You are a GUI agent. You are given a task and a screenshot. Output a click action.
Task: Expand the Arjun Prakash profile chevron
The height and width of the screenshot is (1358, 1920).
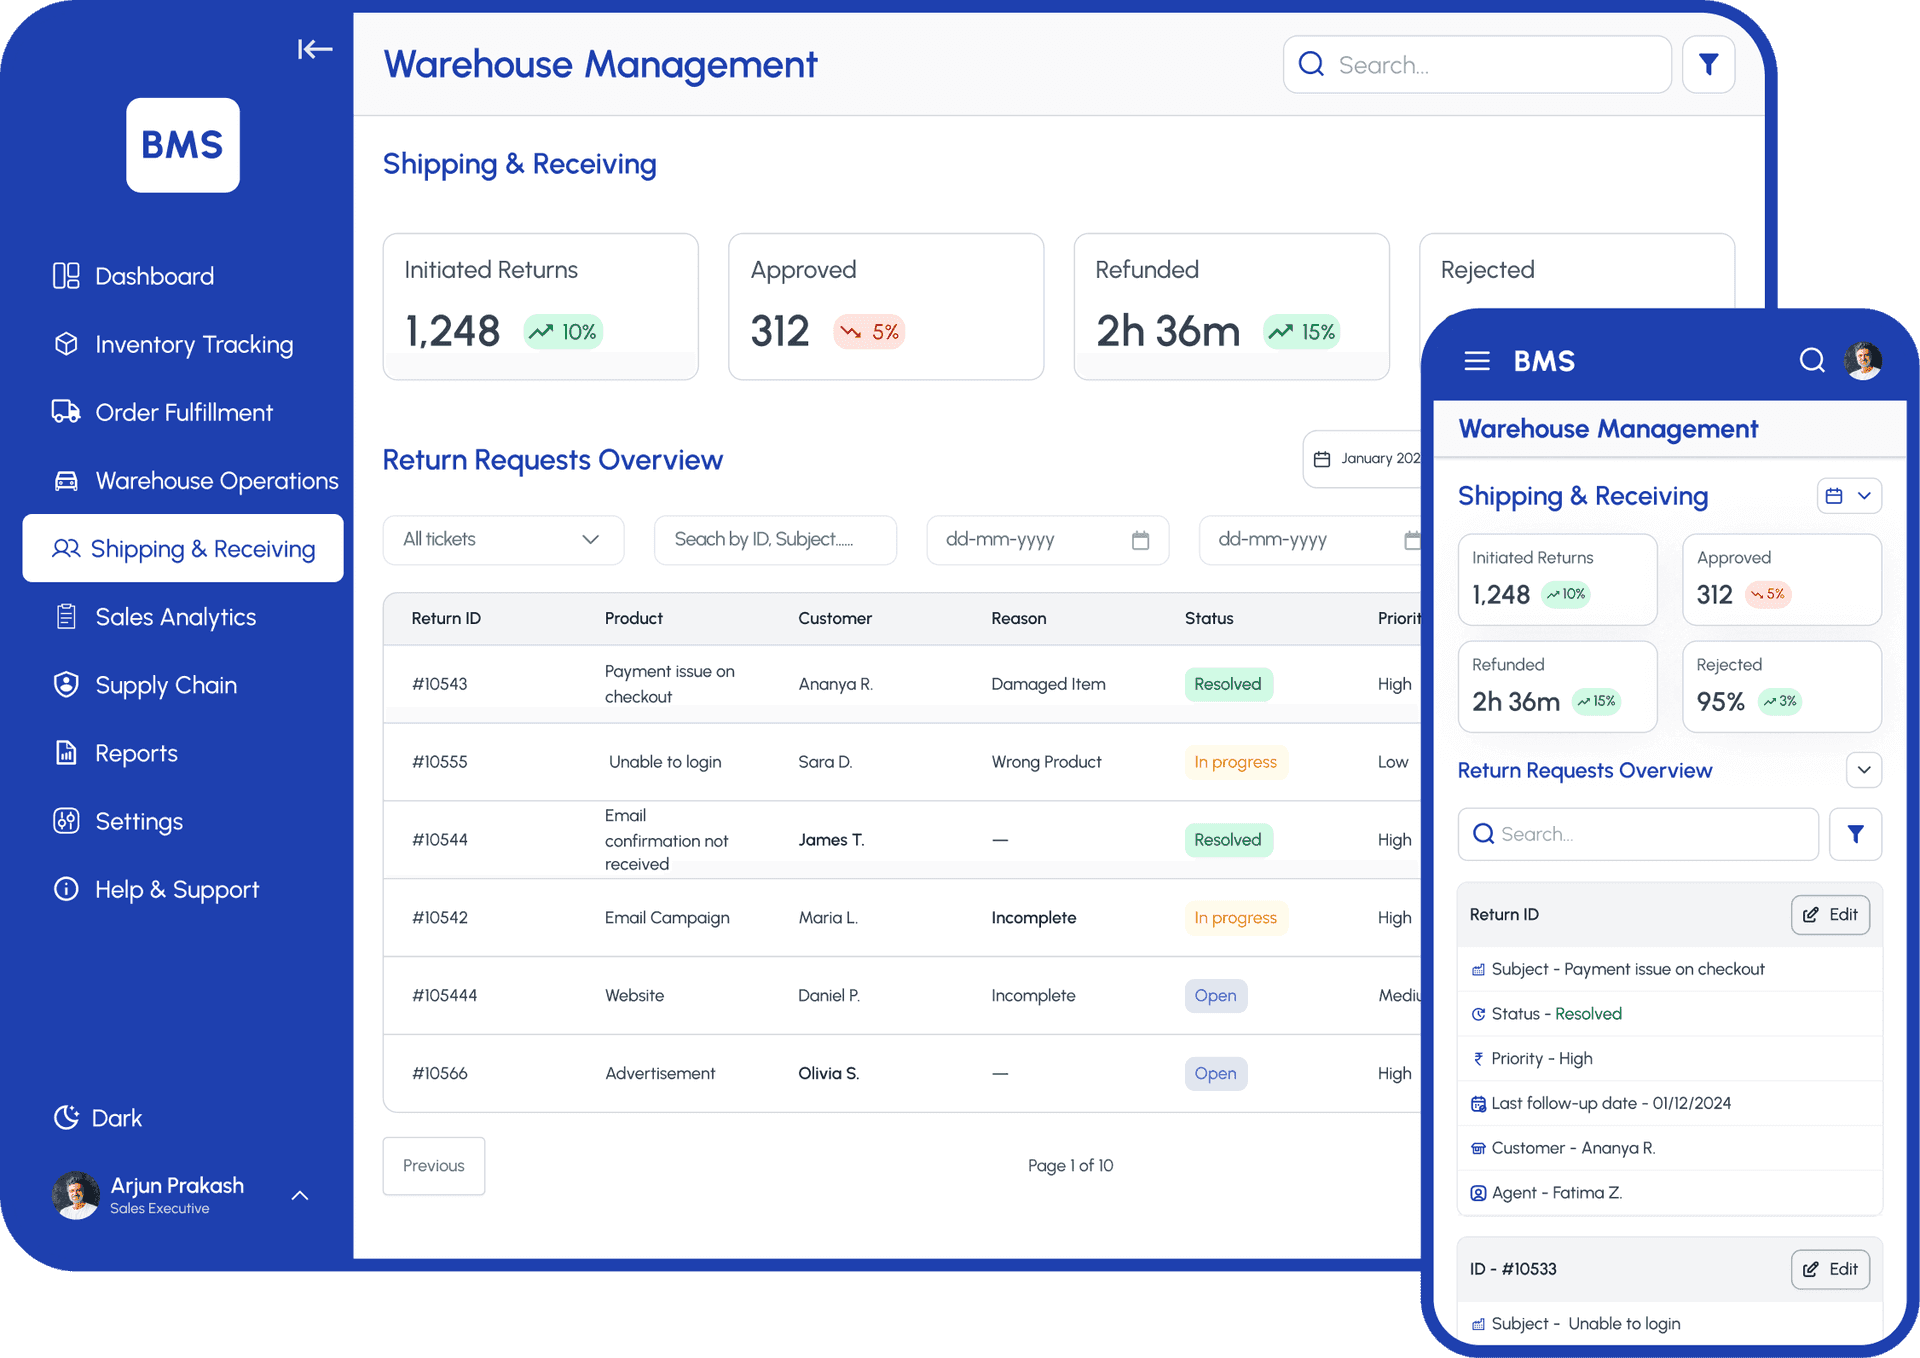click(x=299, y=1195)
